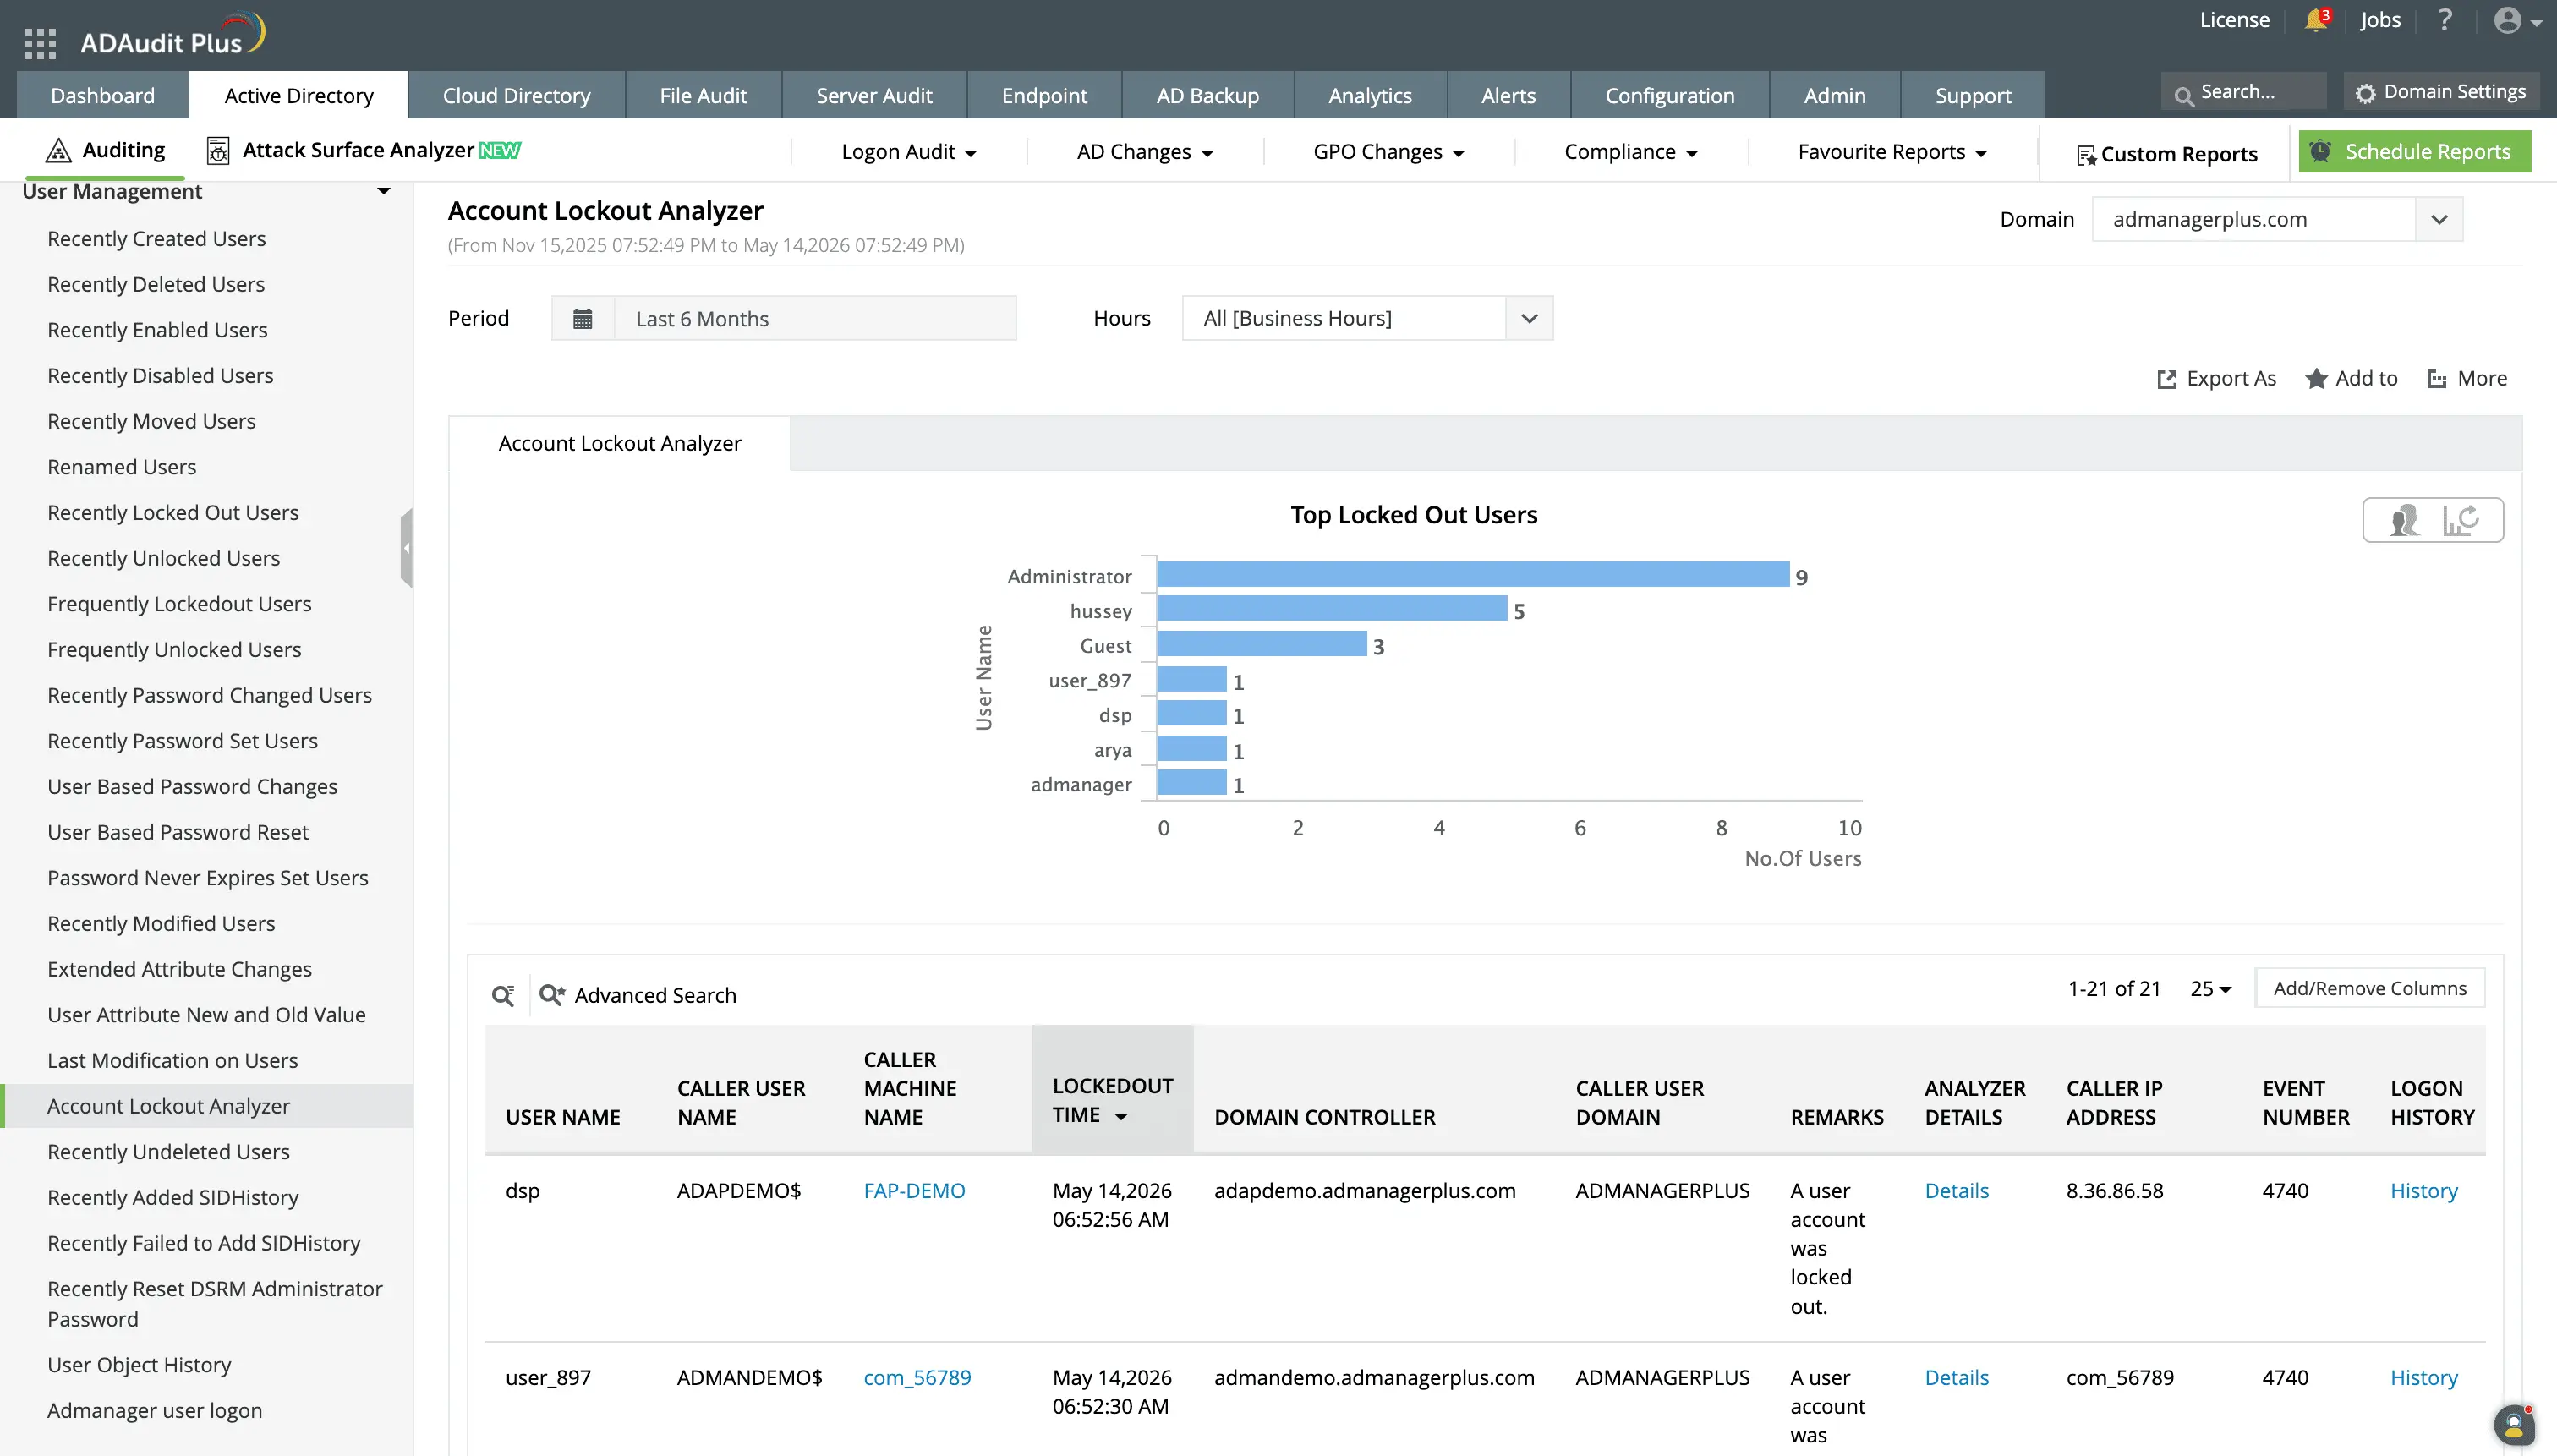Open Frequently Lockedout Users report
Screen dimensions: 2557x1456
point(179,604)
